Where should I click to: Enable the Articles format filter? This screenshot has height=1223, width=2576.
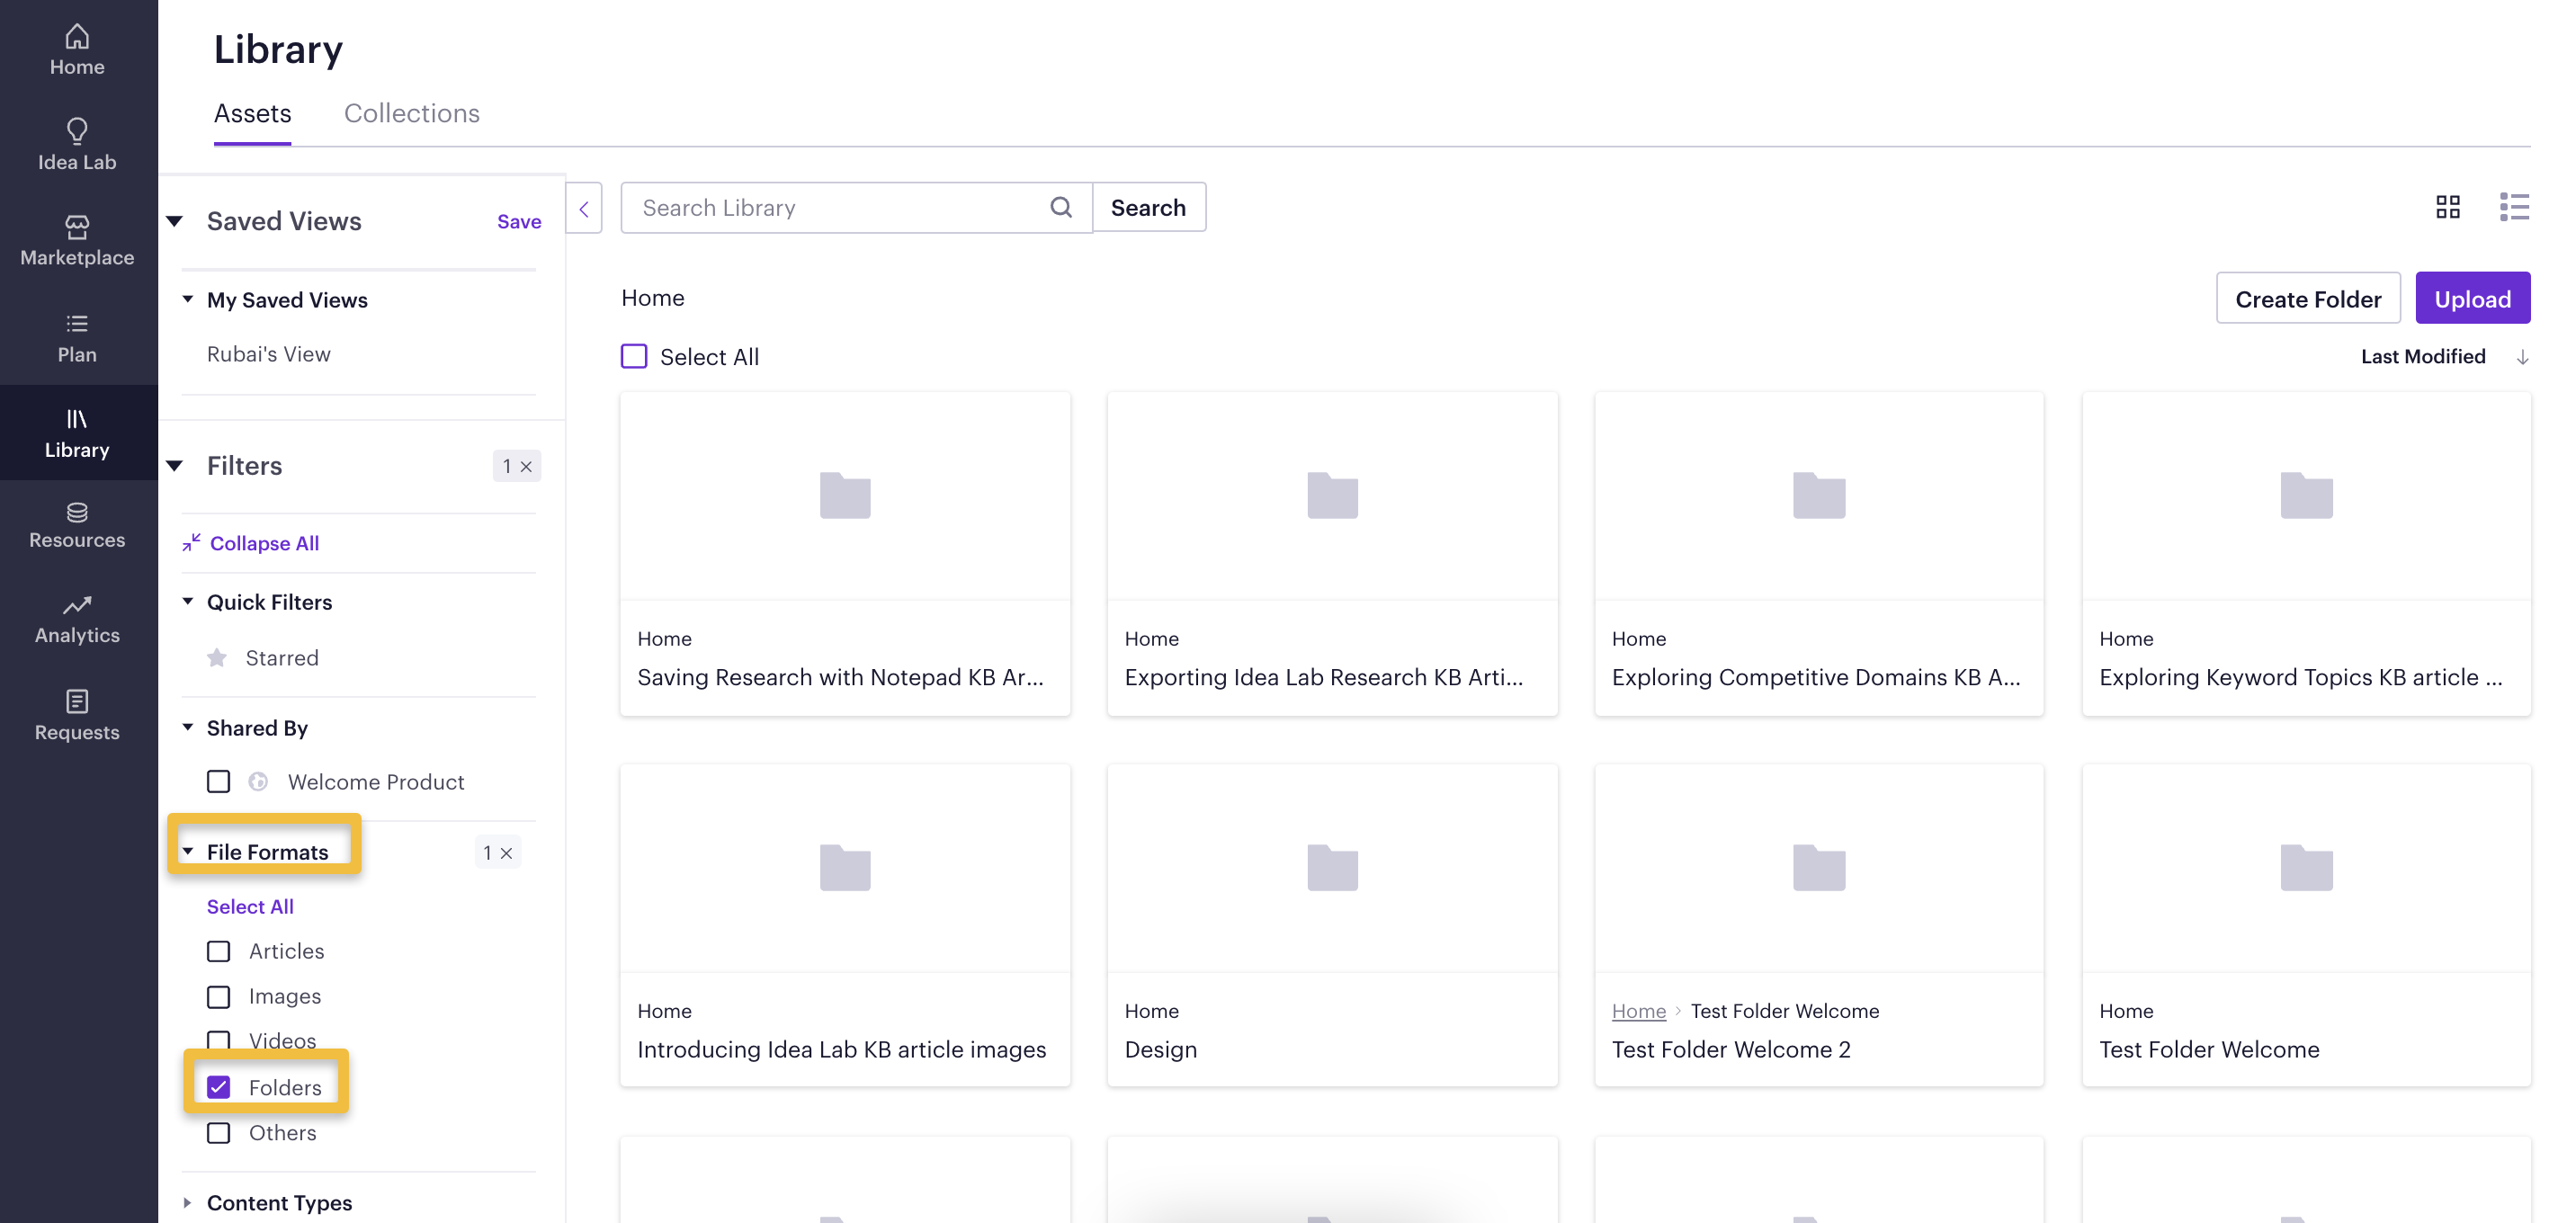[x=218, y=951]
